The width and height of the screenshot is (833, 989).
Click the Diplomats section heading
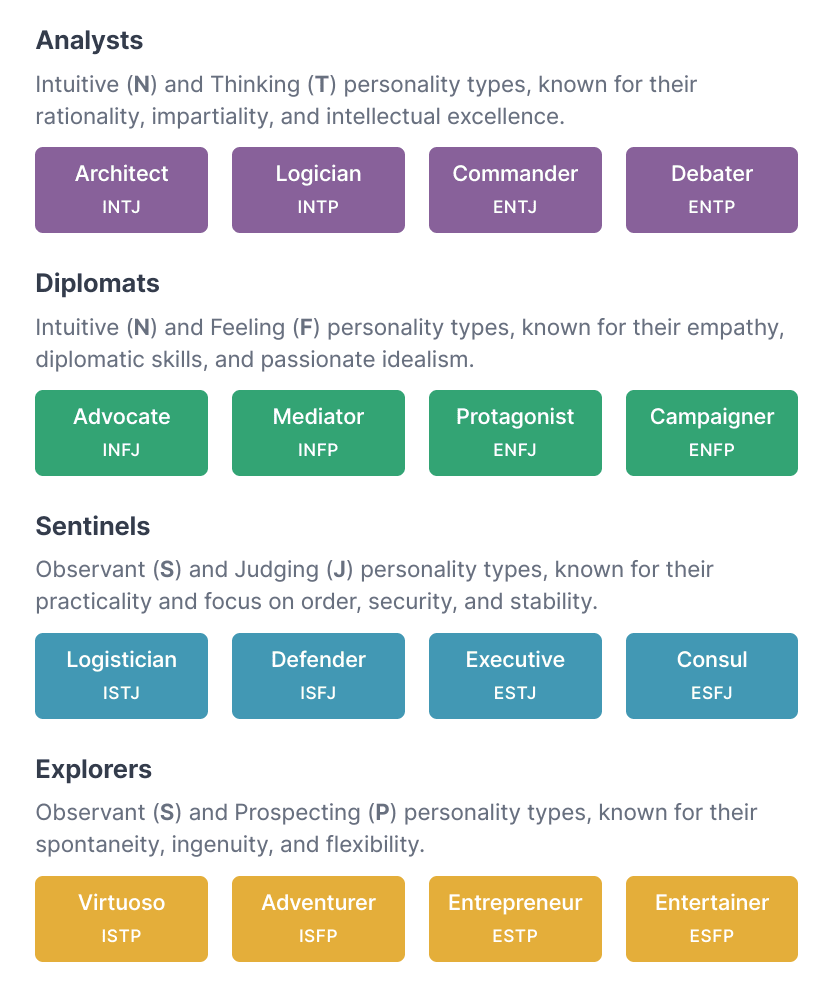coord(97,284)
